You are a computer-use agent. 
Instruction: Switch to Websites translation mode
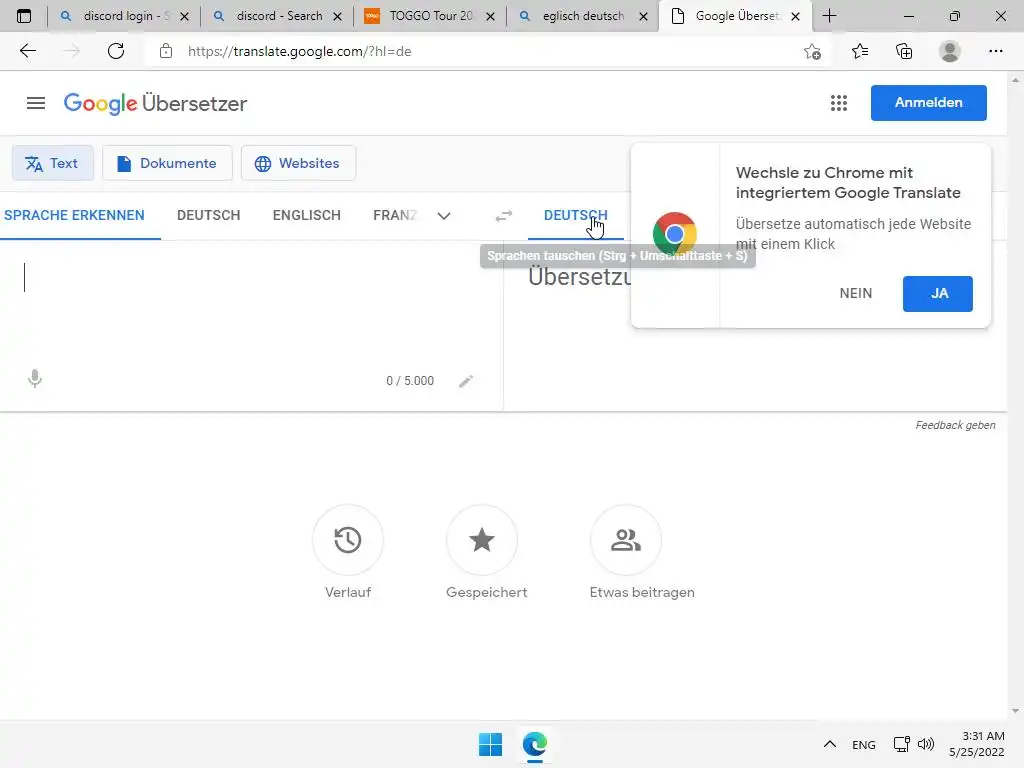pyautogui.click(x=298, y=163)
